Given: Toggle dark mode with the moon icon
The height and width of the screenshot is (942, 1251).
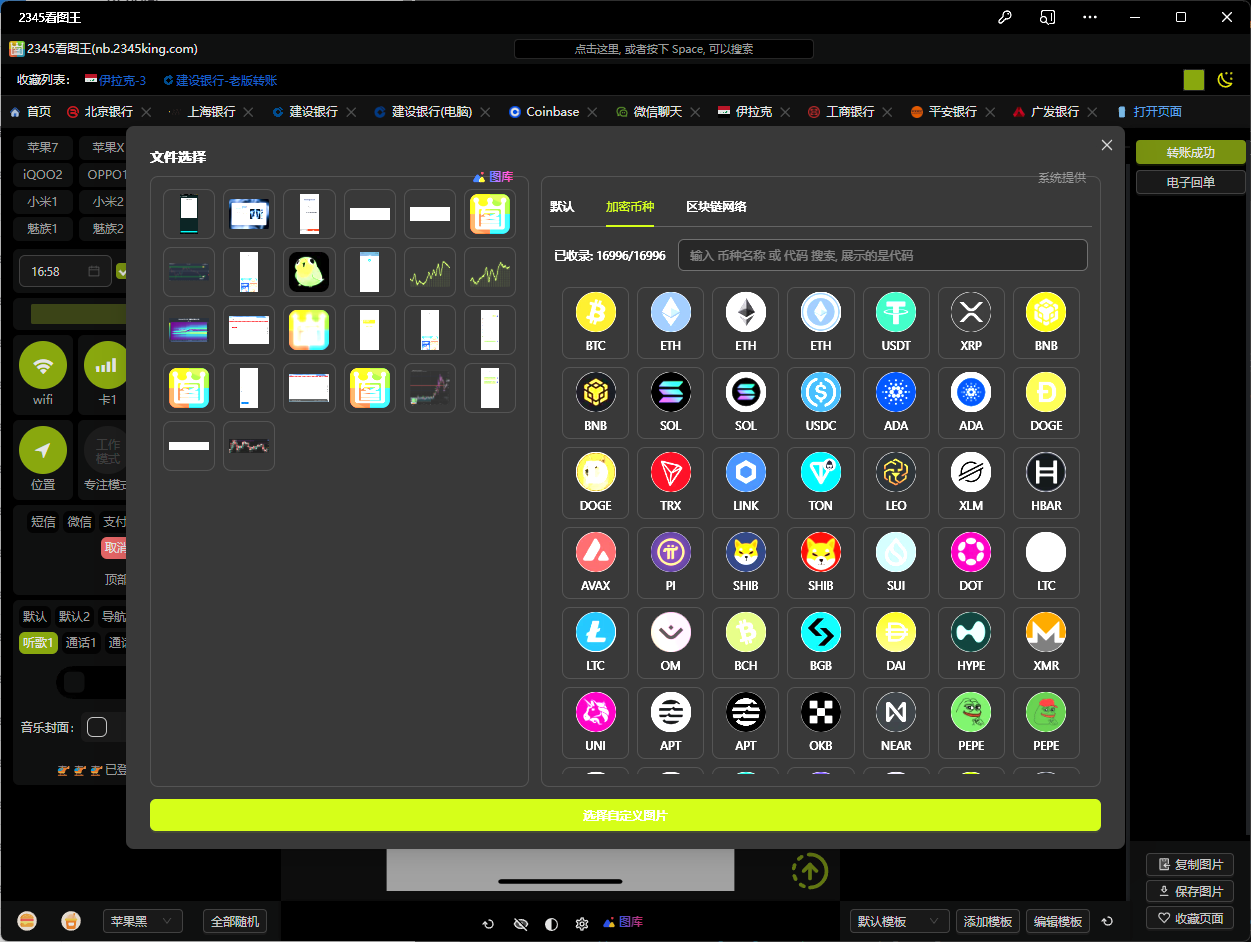Looking at the screenshot, I should 1224,80.
